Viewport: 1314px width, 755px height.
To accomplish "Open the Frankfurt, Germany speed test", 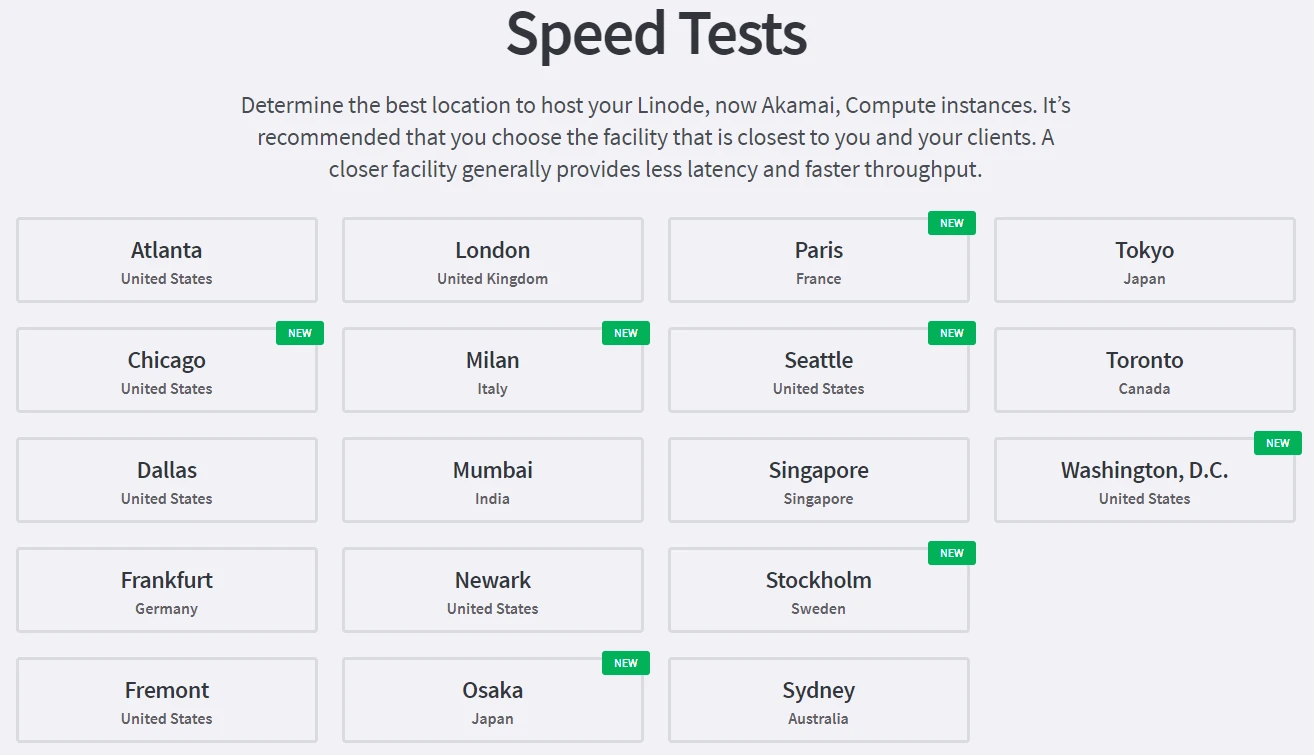I will pyautogui.click(x=167, y=591).
